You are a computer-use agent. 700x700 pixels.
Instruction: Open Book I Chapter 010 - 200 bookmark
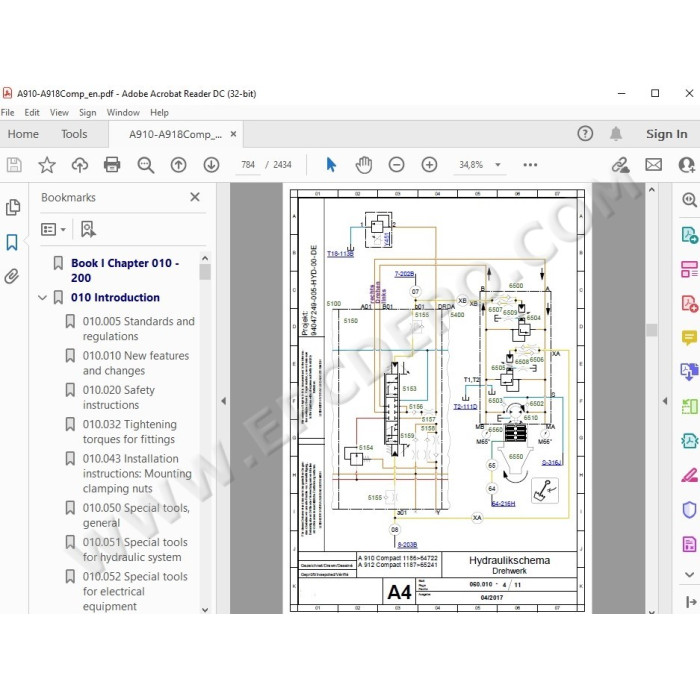(x=125, y=271)
